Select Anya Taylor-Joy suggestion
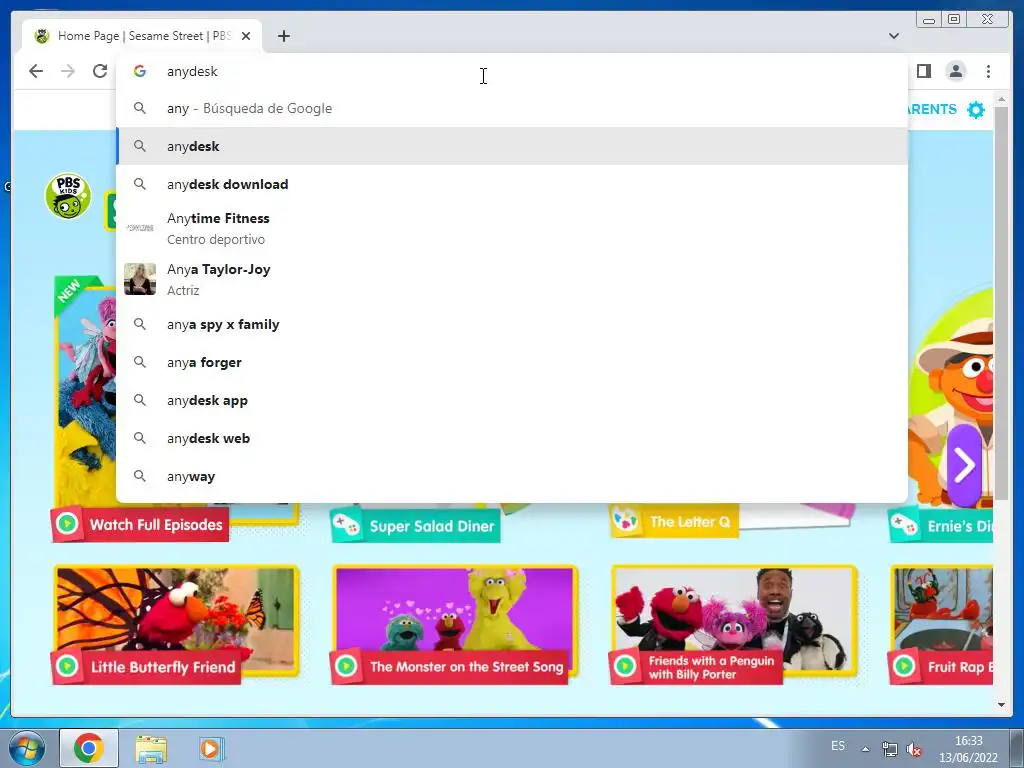The width and height of the screenshot is (1024, 768). pos(512,280)
